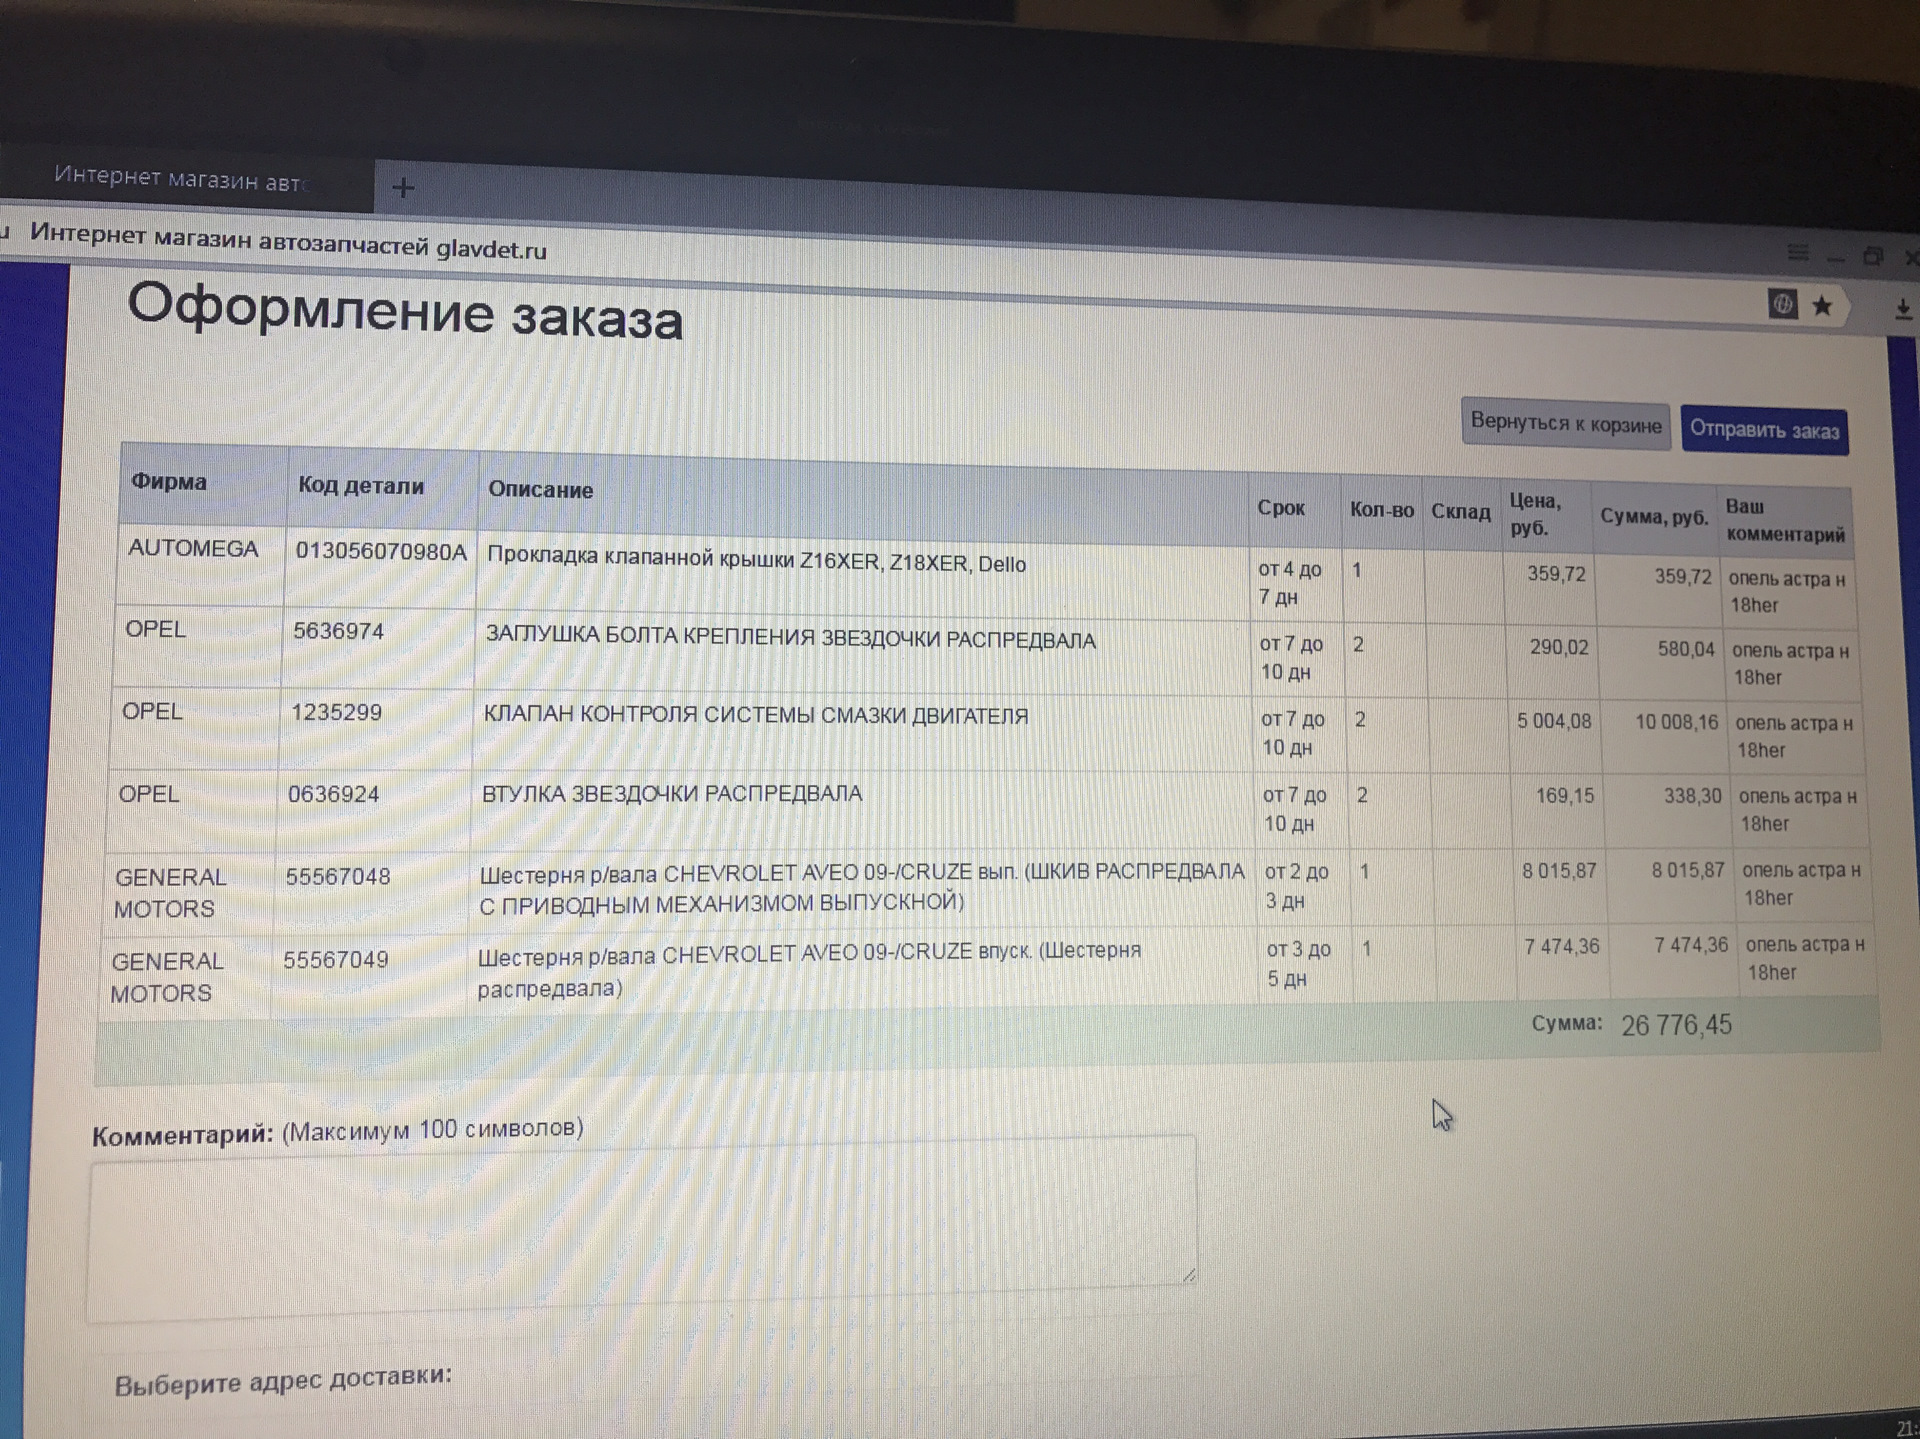Viewport: 1920px width, 1439px height.
Task: Select part code 55567048
Action: (x=337, y=877)
